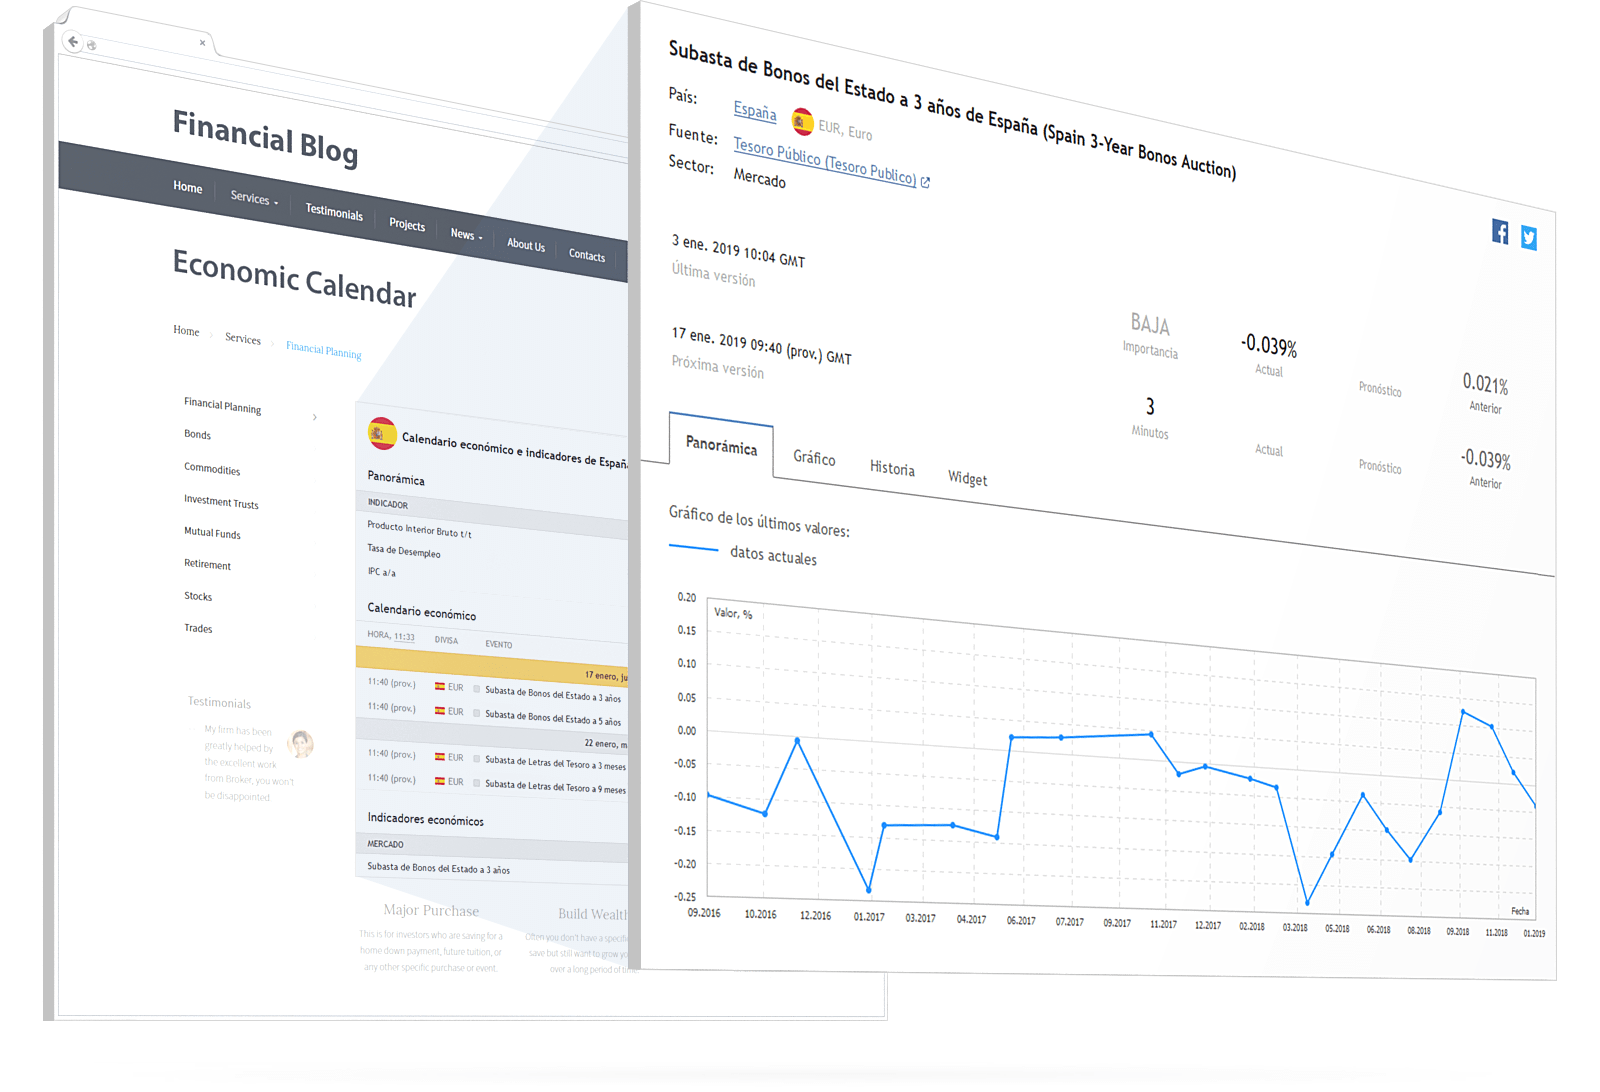Open the Services dropdown in the navigation bar
1600x1092 pixels.
pos(254,198)
